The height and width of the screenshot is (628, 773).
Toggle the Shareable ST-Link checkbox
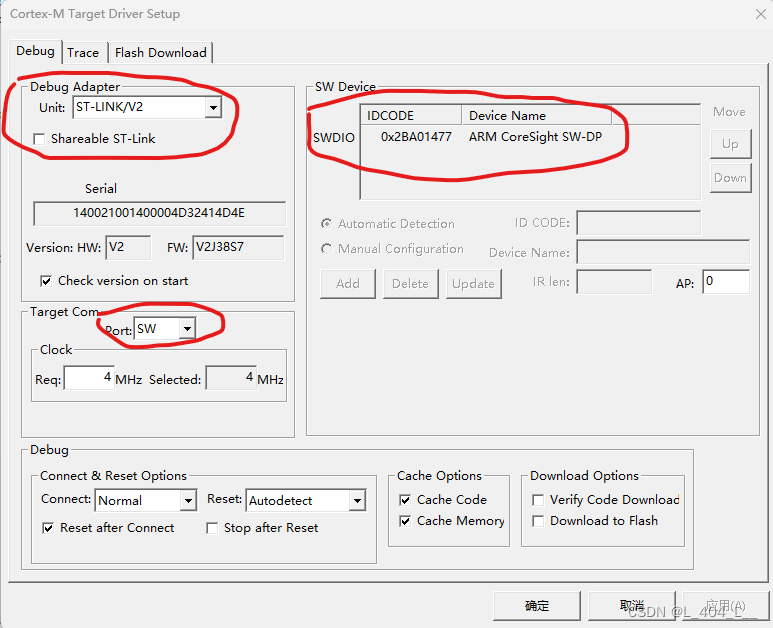(x=39, y=139)
